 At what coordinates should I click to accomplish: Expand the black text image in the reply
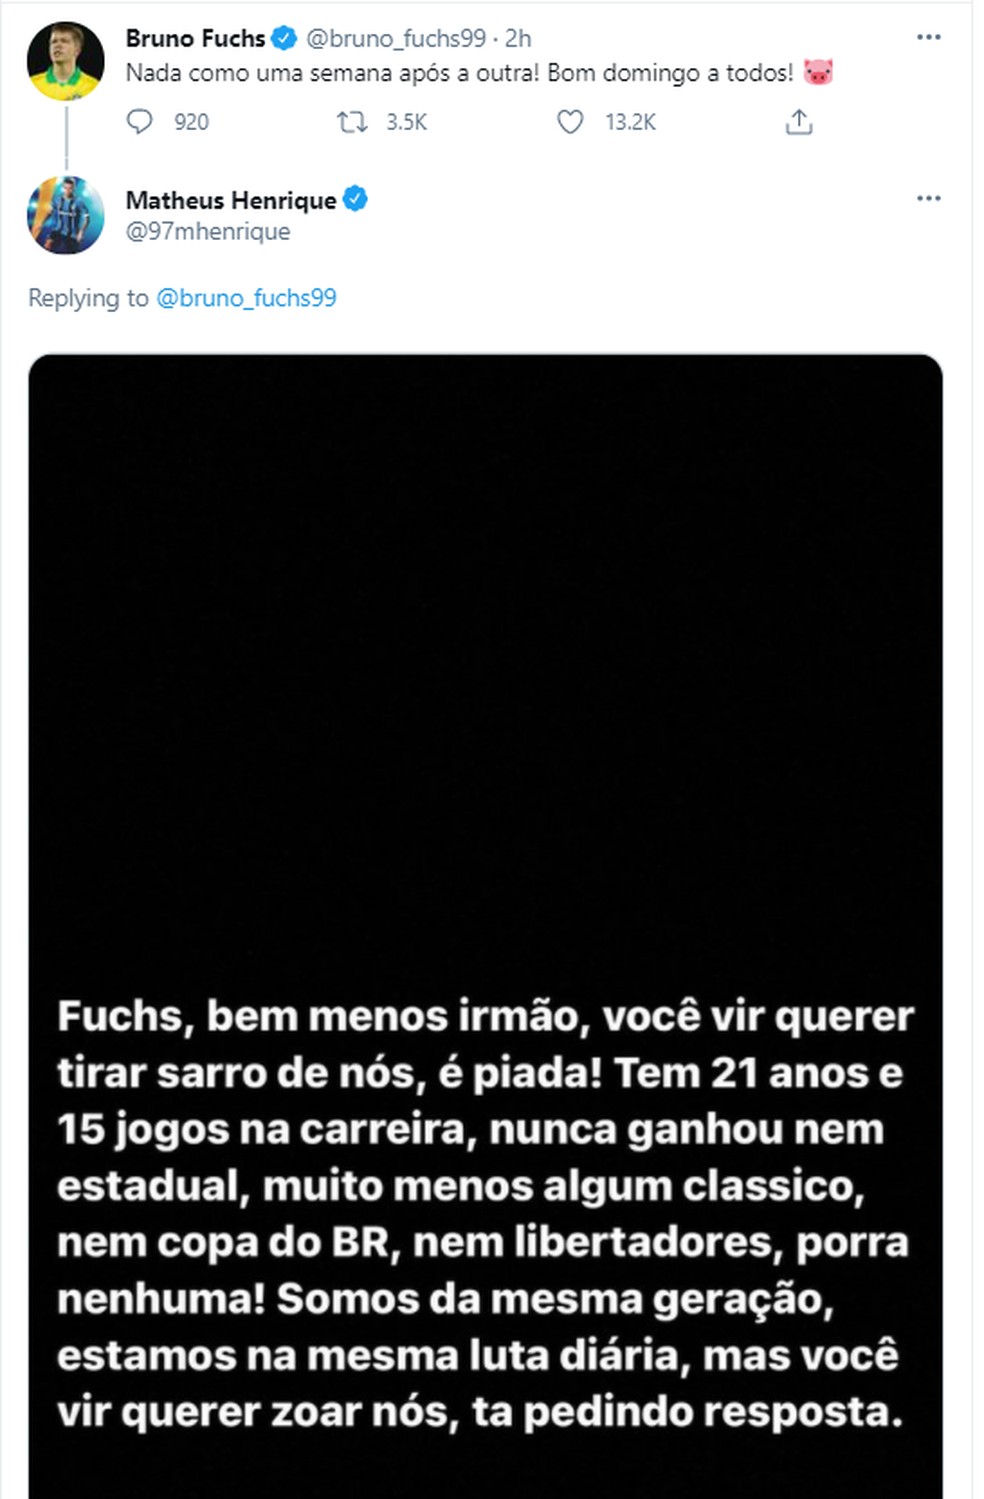pyautogui.click(x=485, y=900)
